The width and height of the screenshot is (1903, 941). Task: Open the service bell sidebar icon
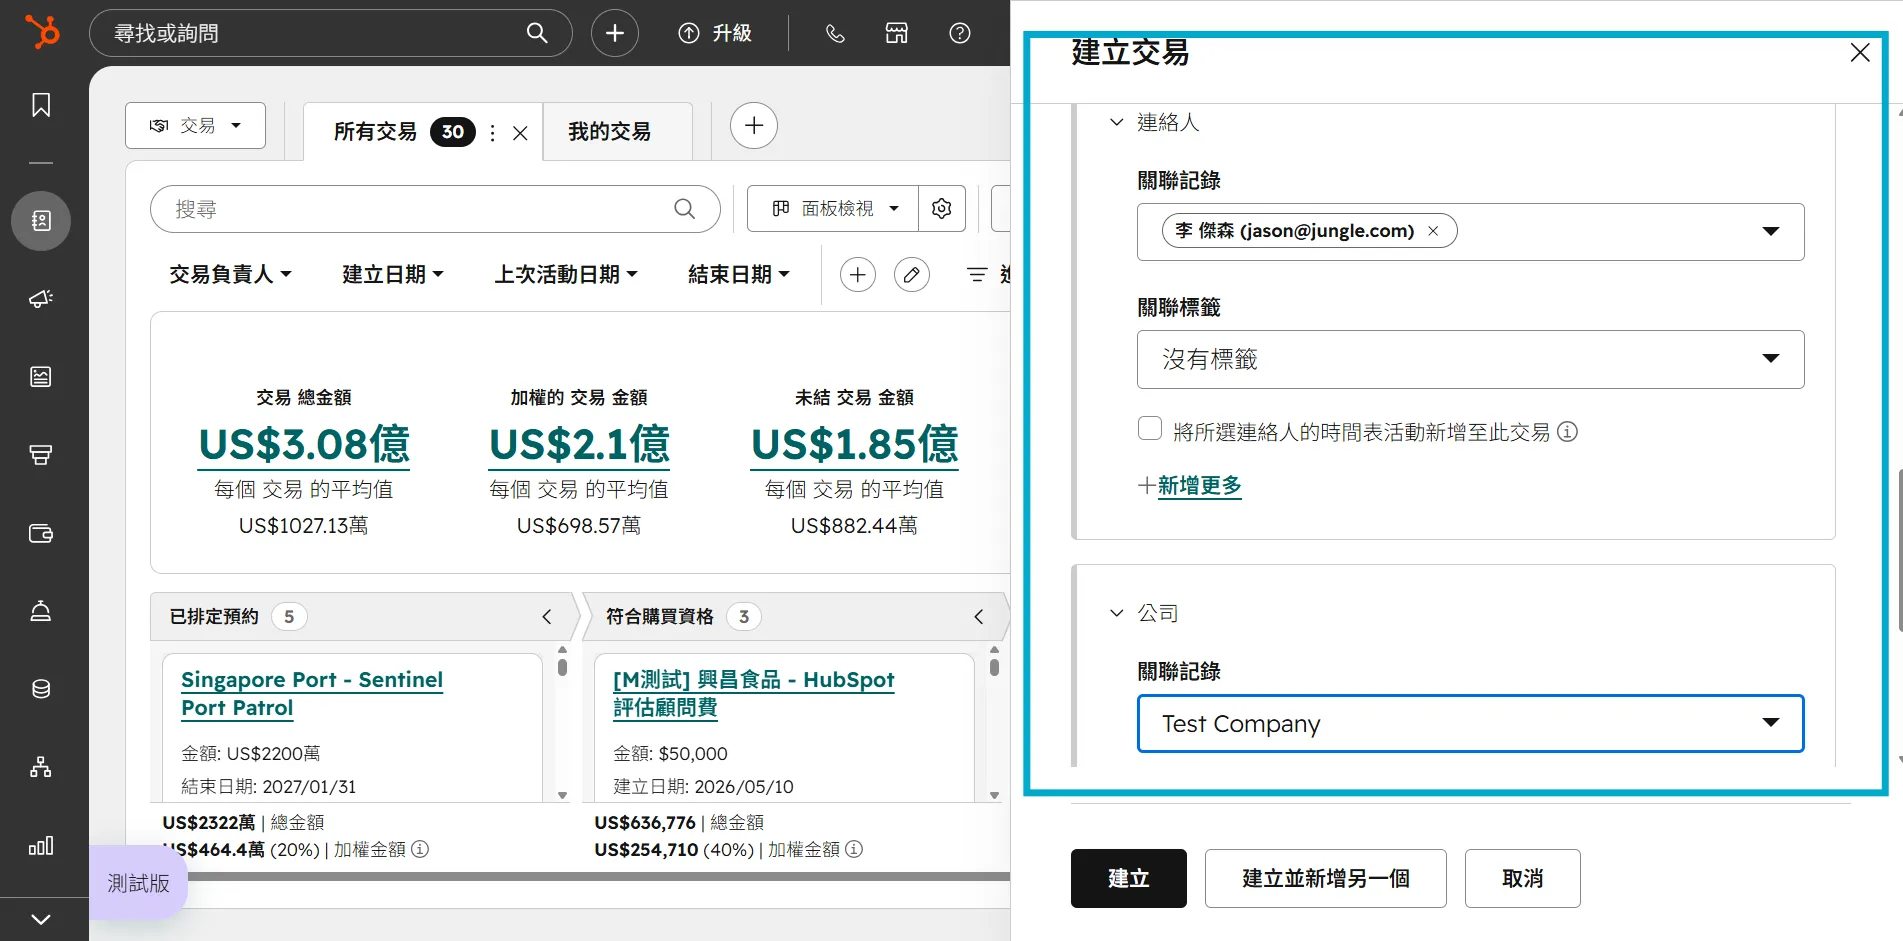click(41, 611)
